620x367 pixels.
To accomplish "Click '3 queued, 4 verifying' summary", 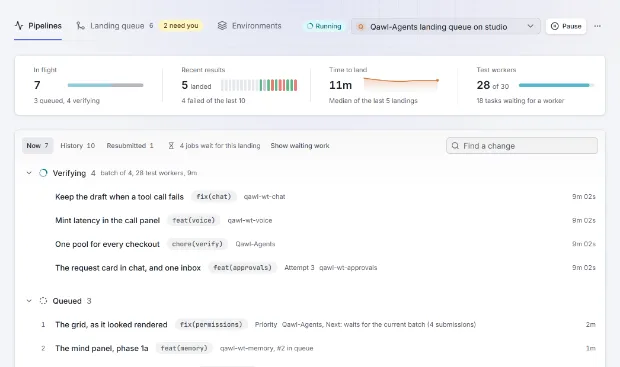I will [66, 101].
